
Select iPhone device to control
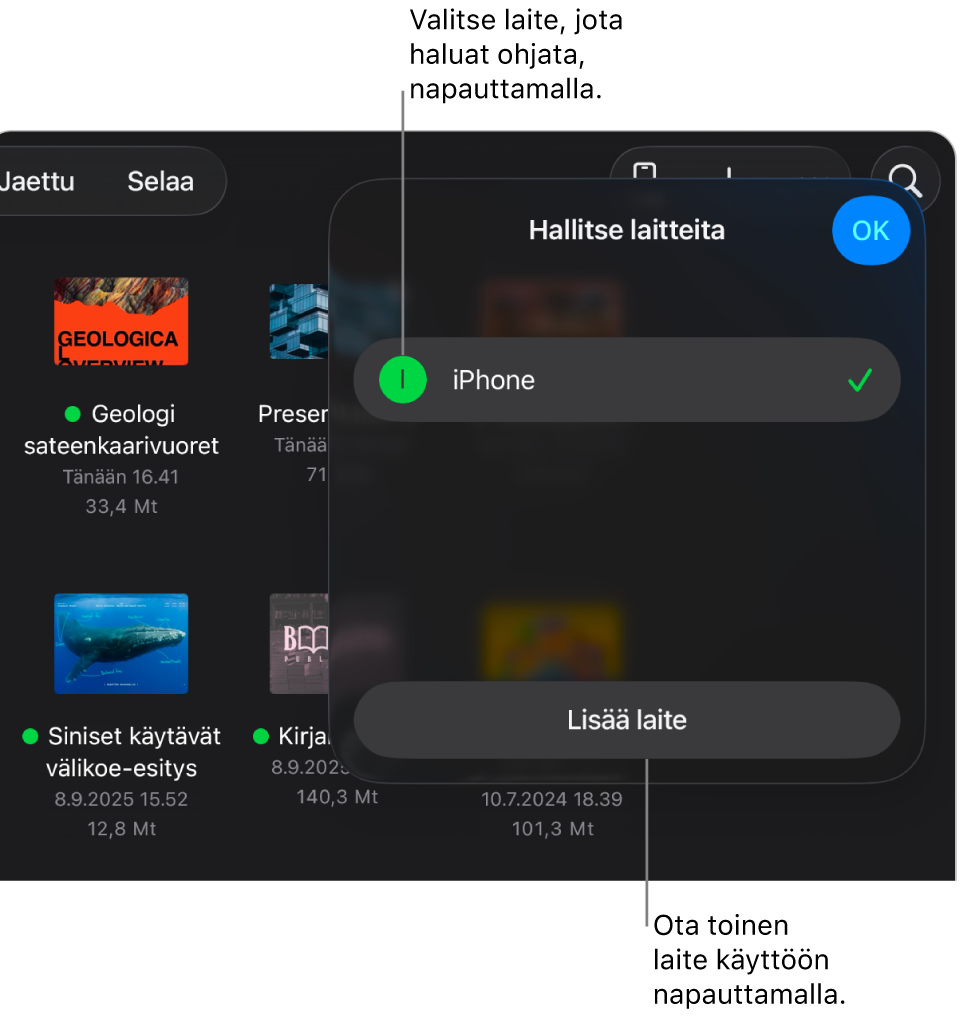pyautogui.click(x=626, y=380)
